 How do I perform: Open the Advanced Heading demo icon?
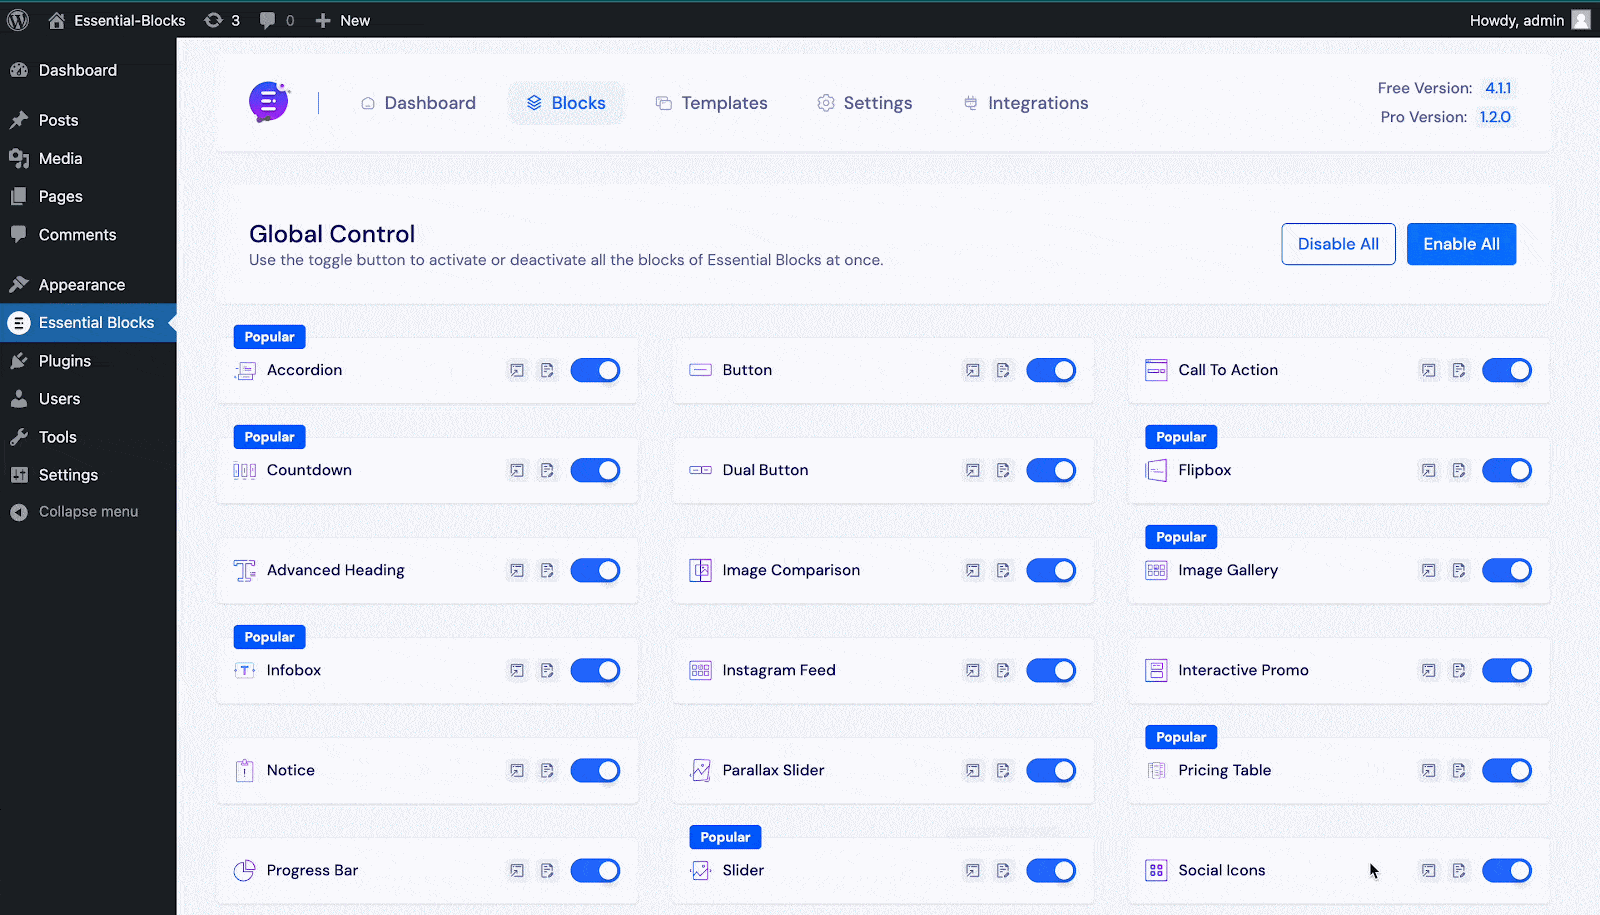click(x=517, y=570)
